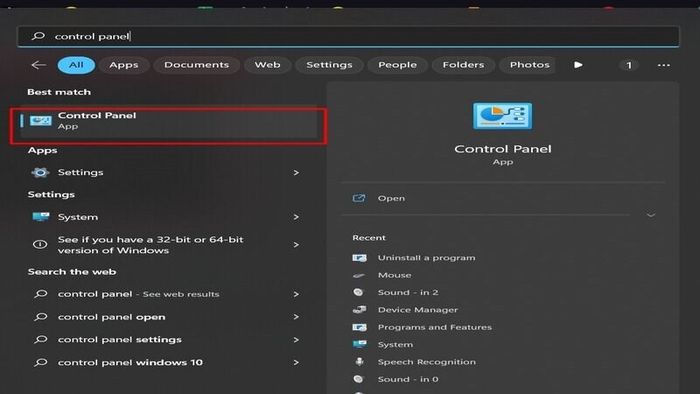Switch to the Web filter tab
The height and width of the screenshot is (394, 700).
(x=267, y=65)
